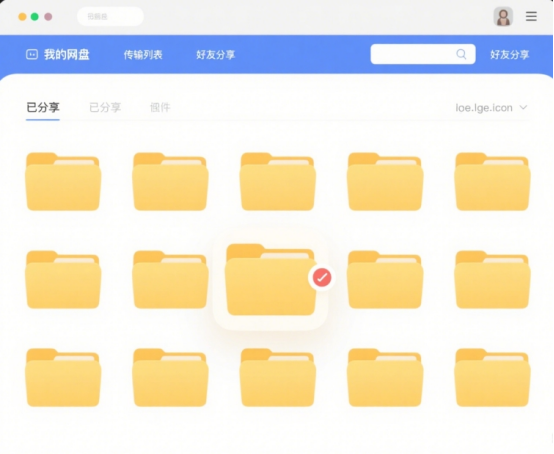Focus the white search field in the blue bar

point(423,54)
